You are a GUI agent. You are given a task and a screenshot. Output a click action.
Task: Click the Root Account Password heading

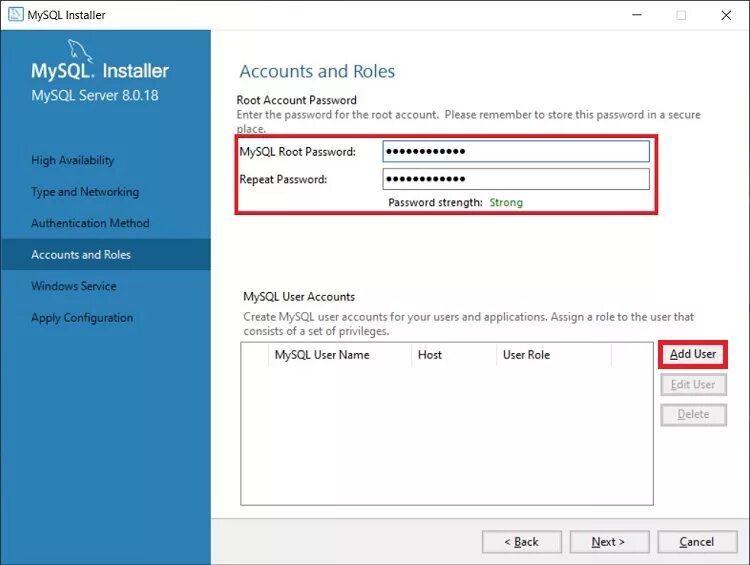(x=297, y=100)
